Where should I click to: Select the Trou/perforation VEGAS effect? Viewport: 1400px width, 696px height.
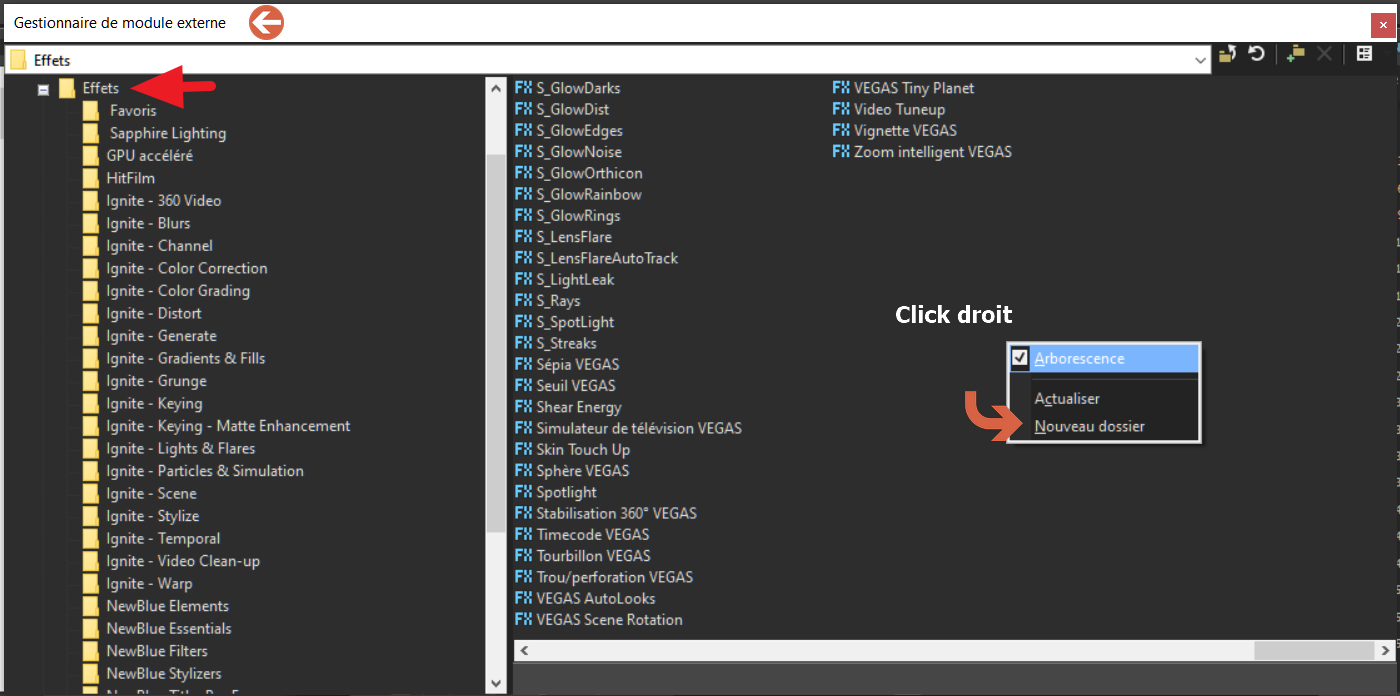coord(614,577)
